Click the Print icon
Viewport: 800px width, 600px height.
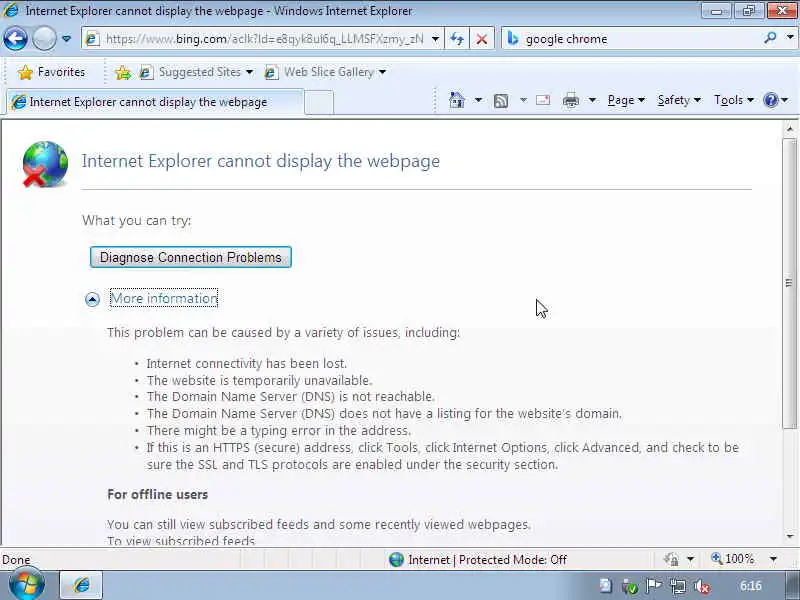click(570, 101)
